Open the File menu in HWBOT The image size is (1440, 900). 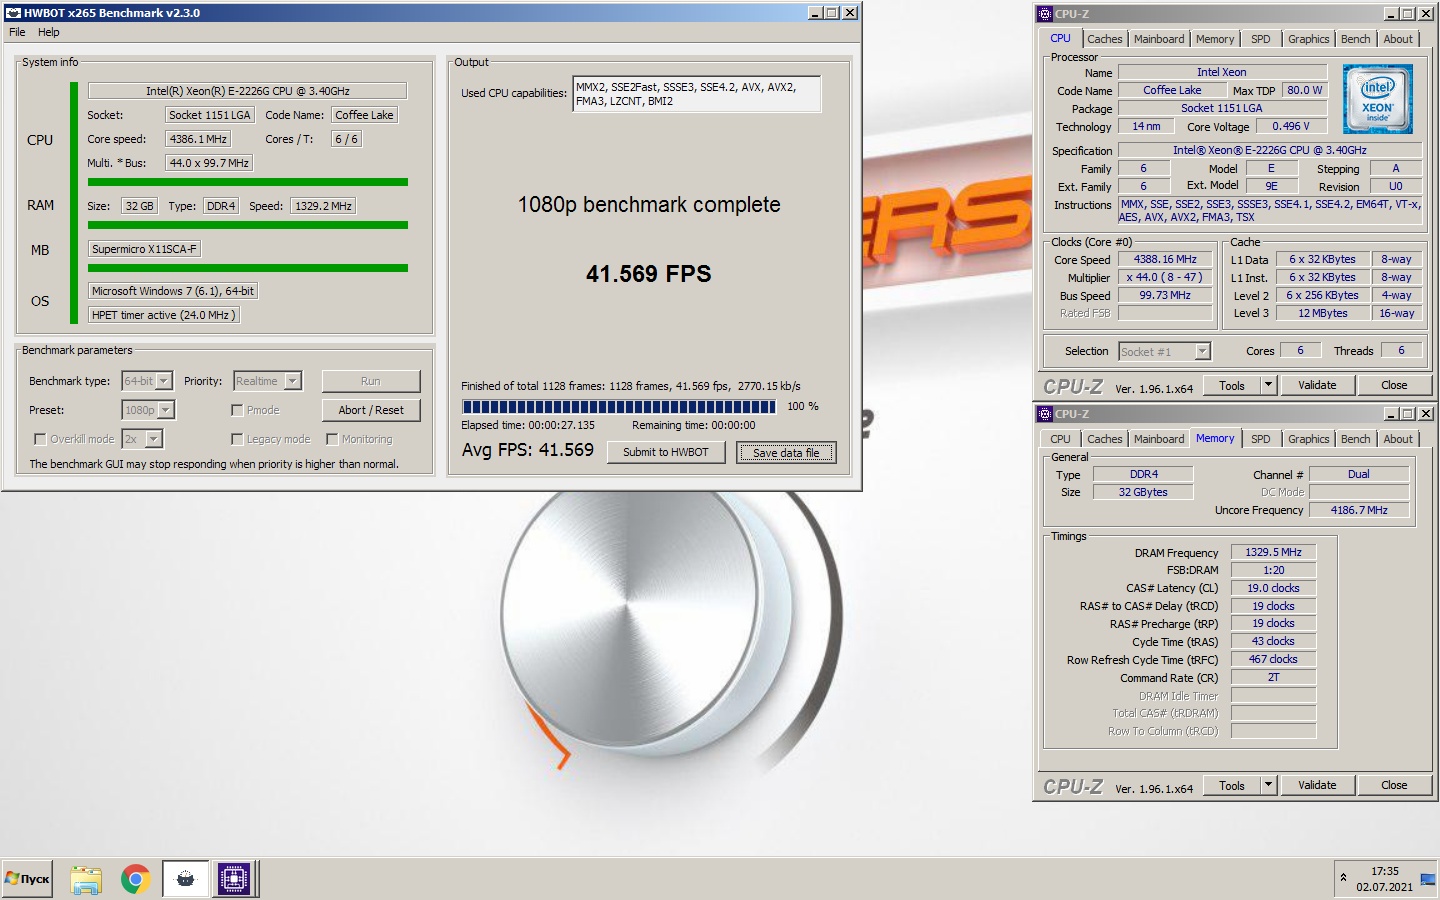[x=17, y=32]
